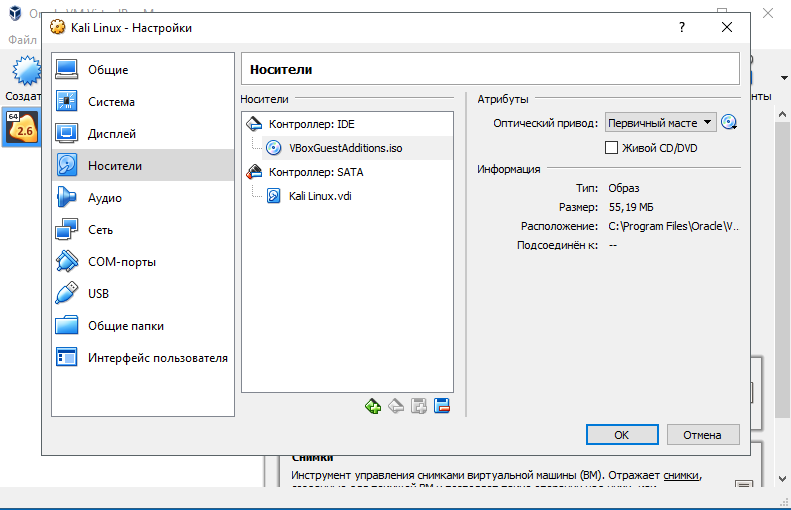Open the Интерфейс пользователя settings category
This screenshot has width=791, height=510.
[x=143, y=357]
